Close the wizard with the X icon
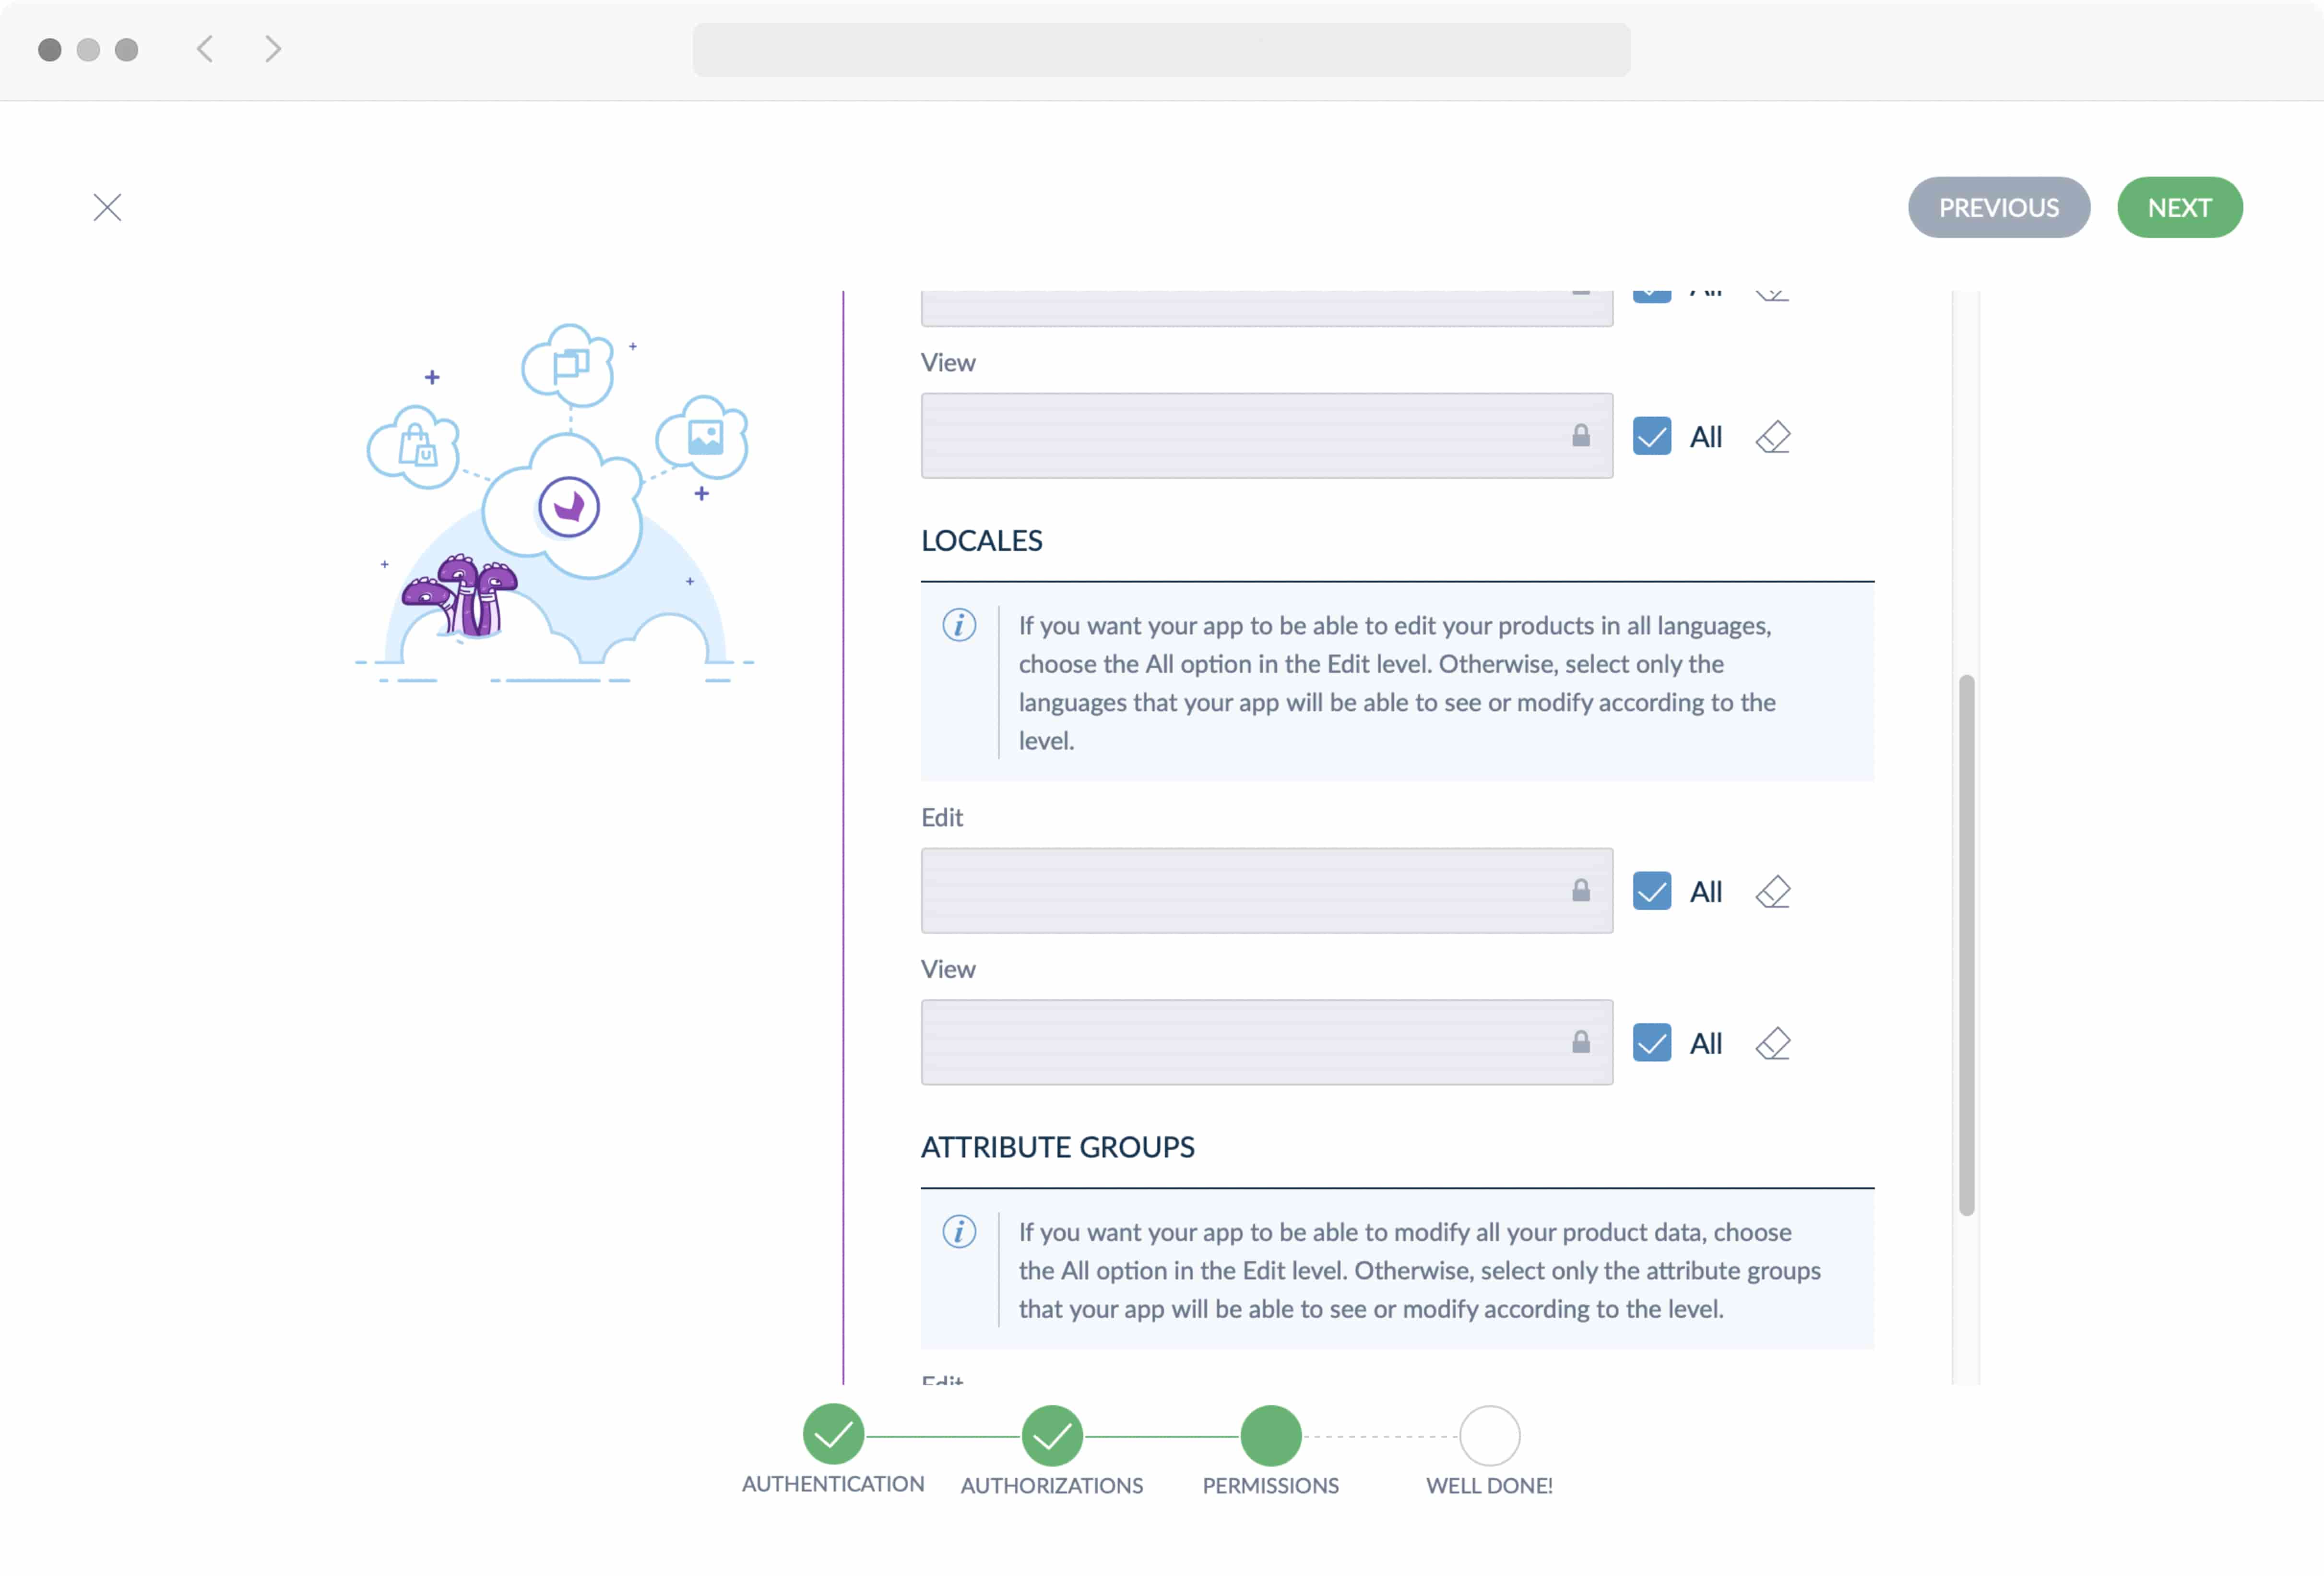 coord(107,207)
